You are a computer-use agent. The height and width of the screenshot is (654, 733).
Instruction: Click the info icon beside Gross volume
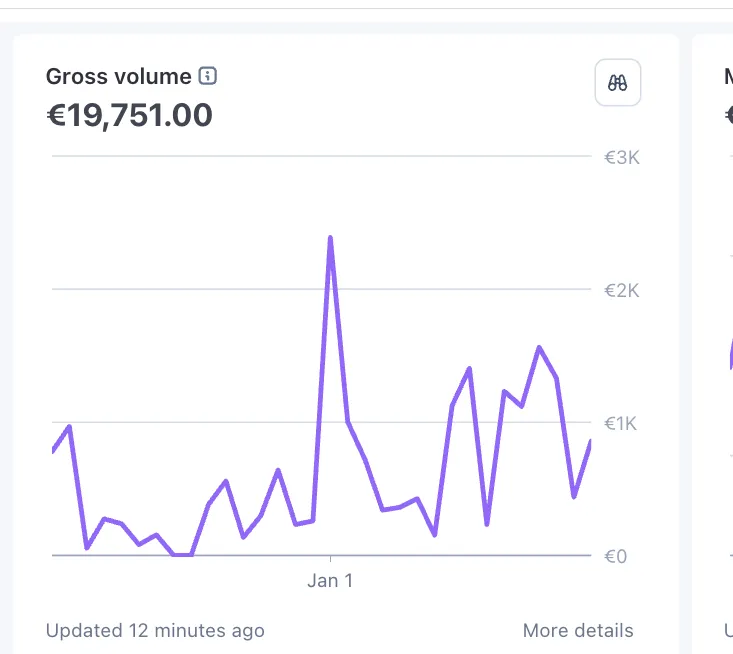208,76
